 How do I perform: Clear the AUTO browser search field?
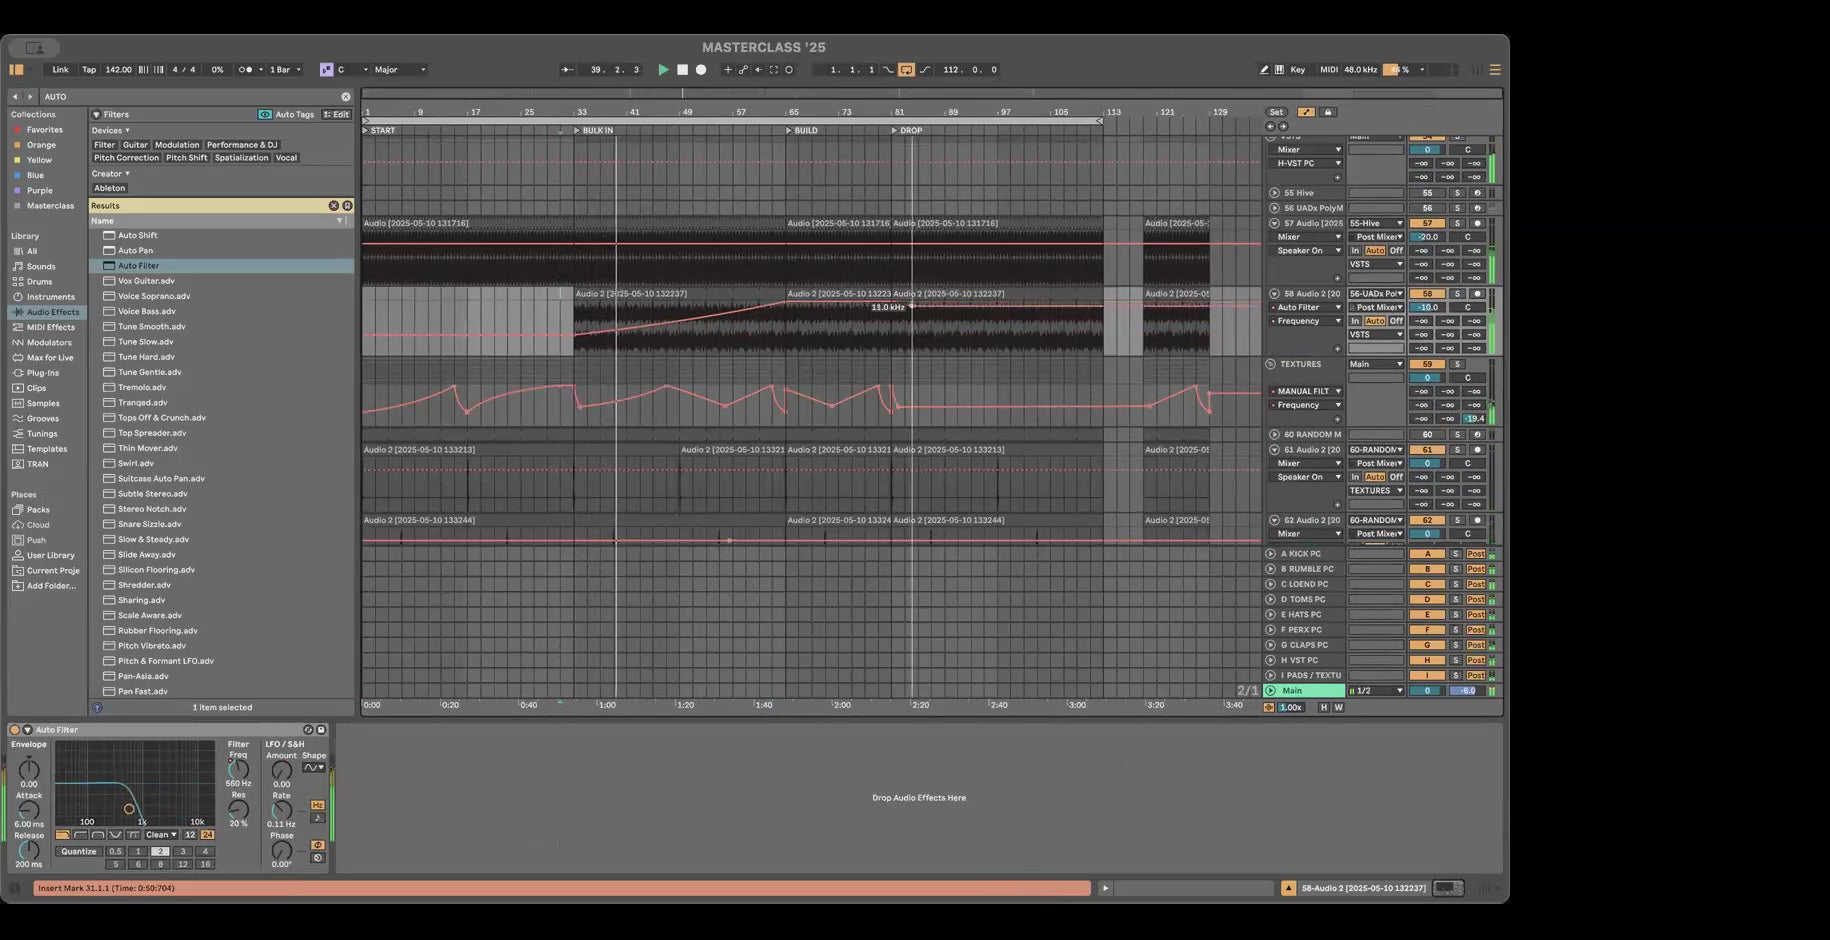click(x=346, y=97)
